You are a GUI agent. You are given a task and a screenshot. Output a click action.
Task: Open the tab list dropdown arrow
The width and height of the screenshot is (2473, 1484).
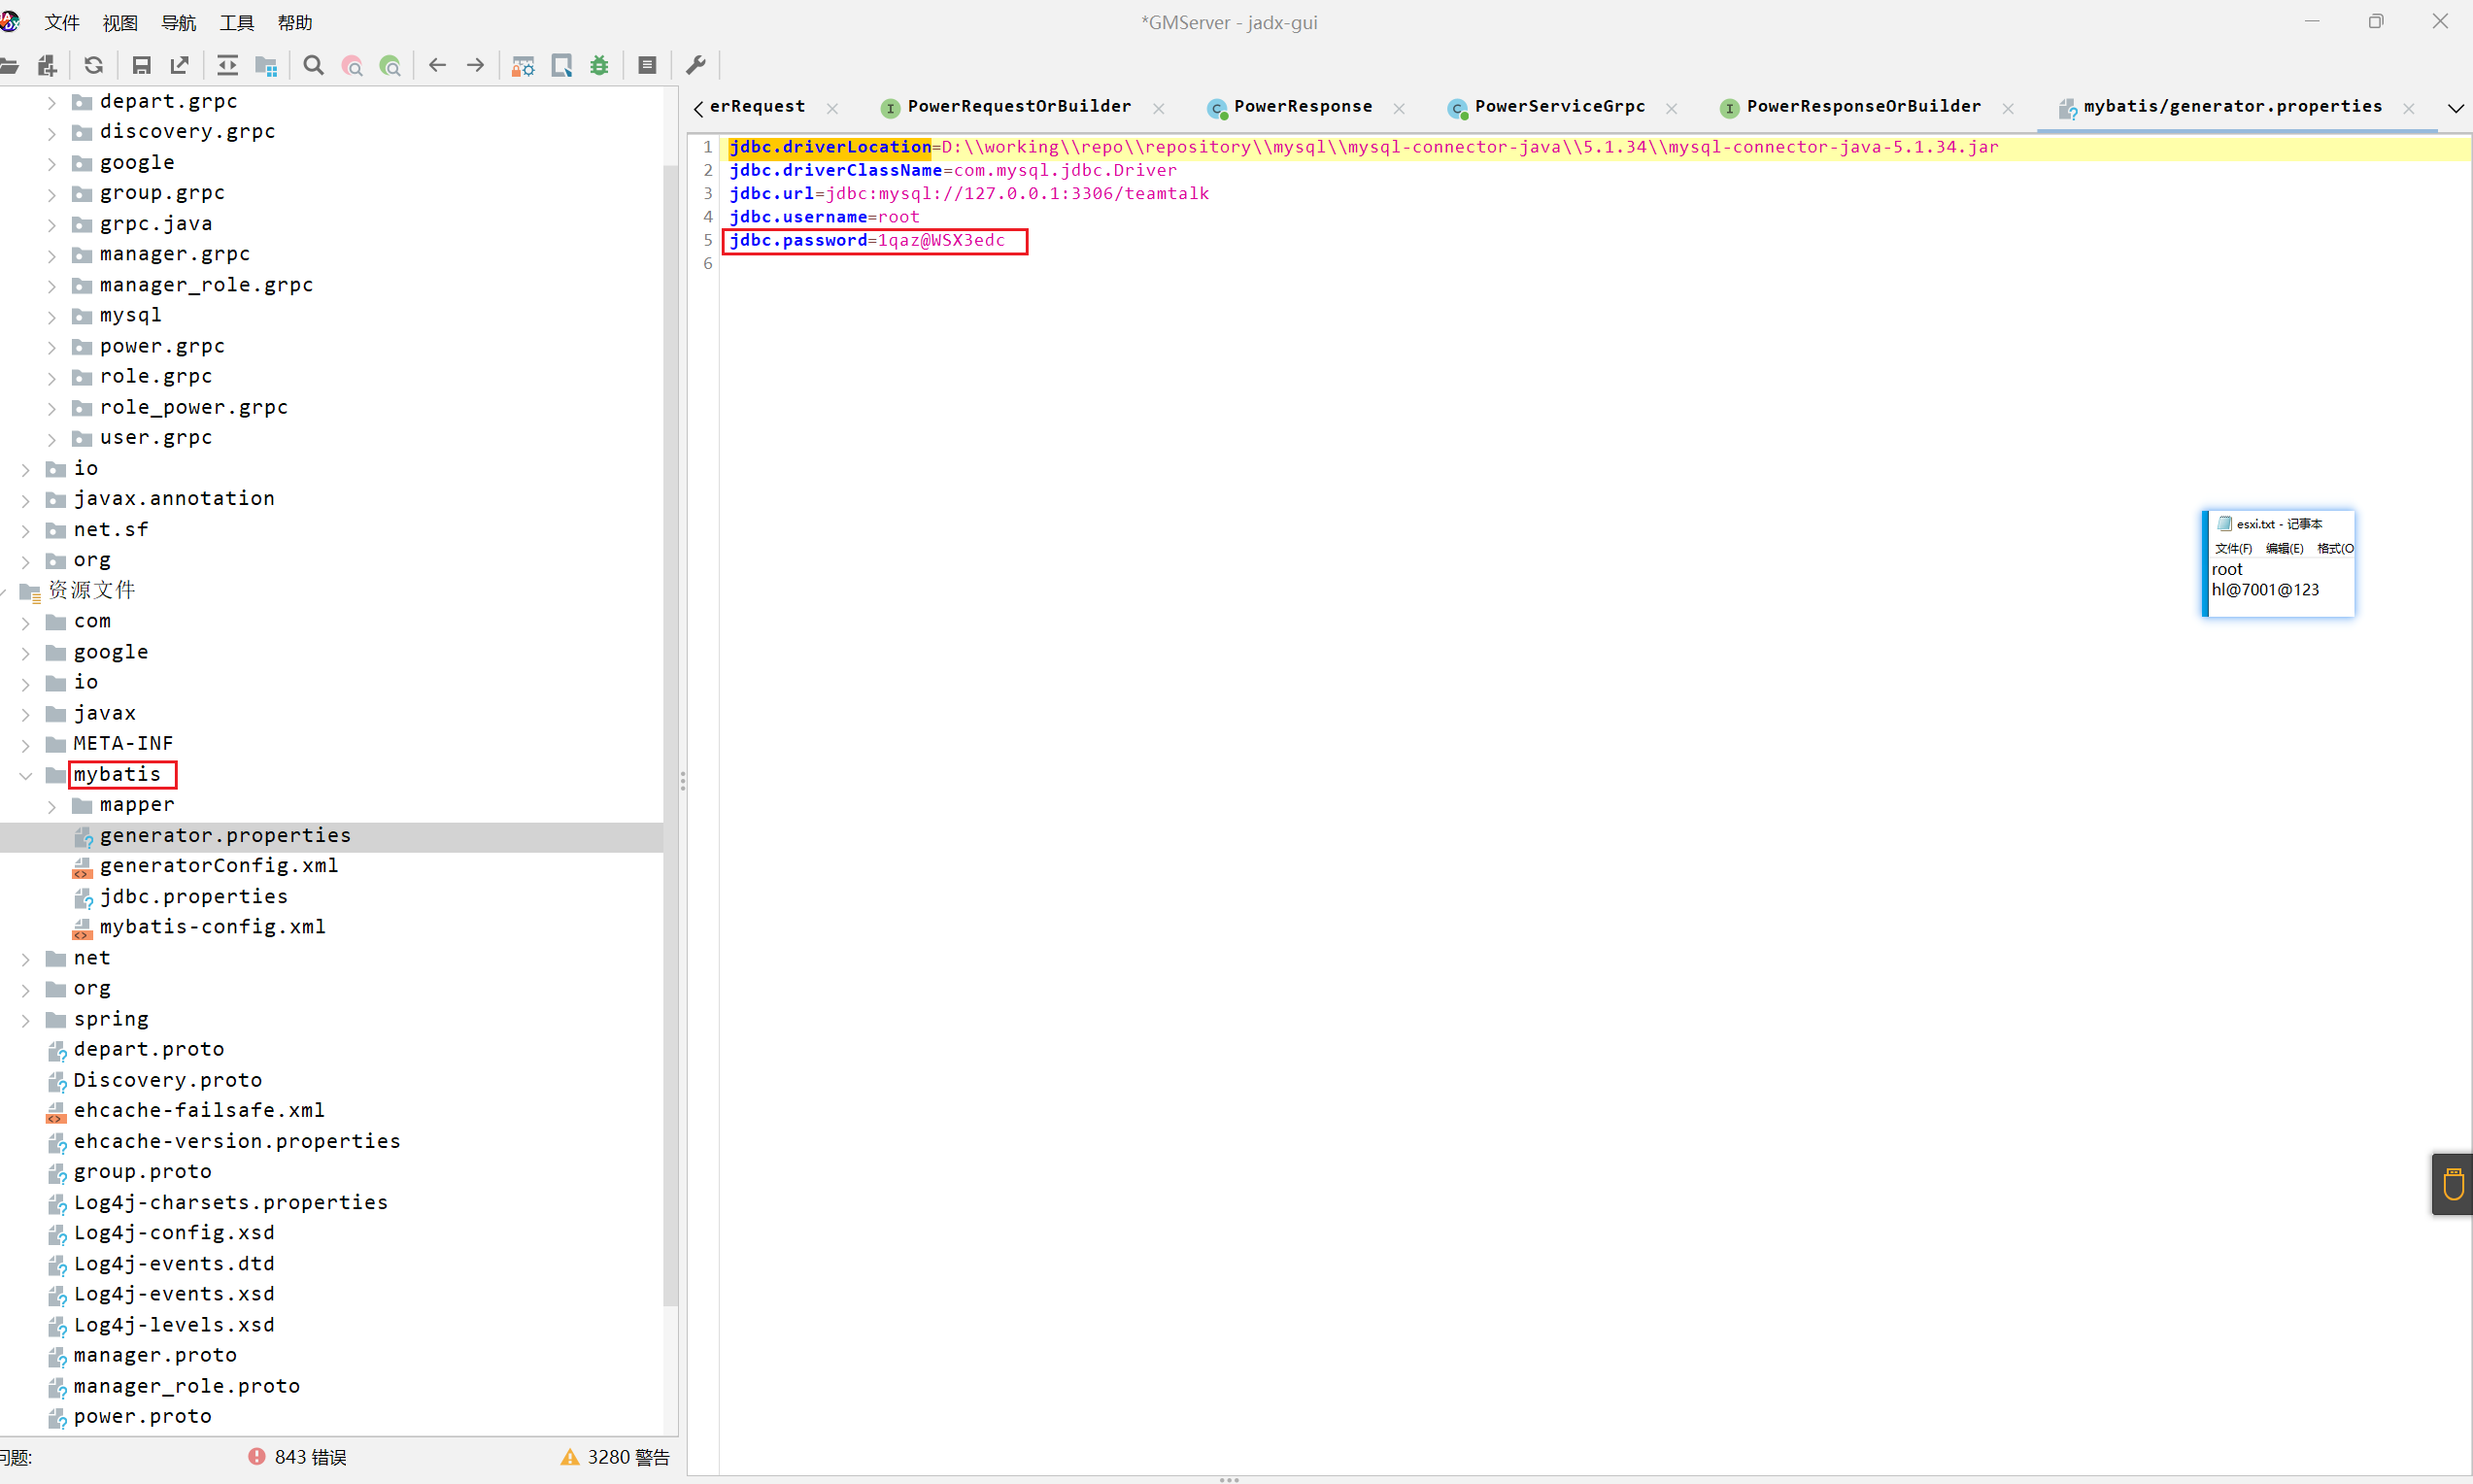click(x=2455, y=108)
